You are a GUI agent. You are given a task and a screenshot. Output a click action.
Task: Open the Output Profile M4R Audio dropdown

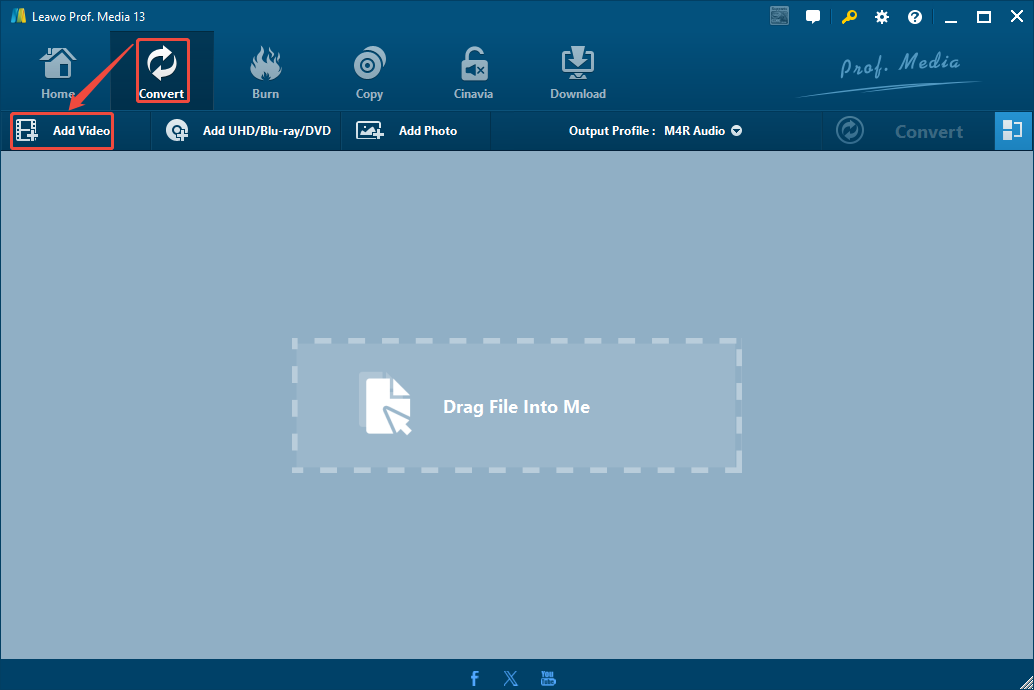[x=703, y=130]
